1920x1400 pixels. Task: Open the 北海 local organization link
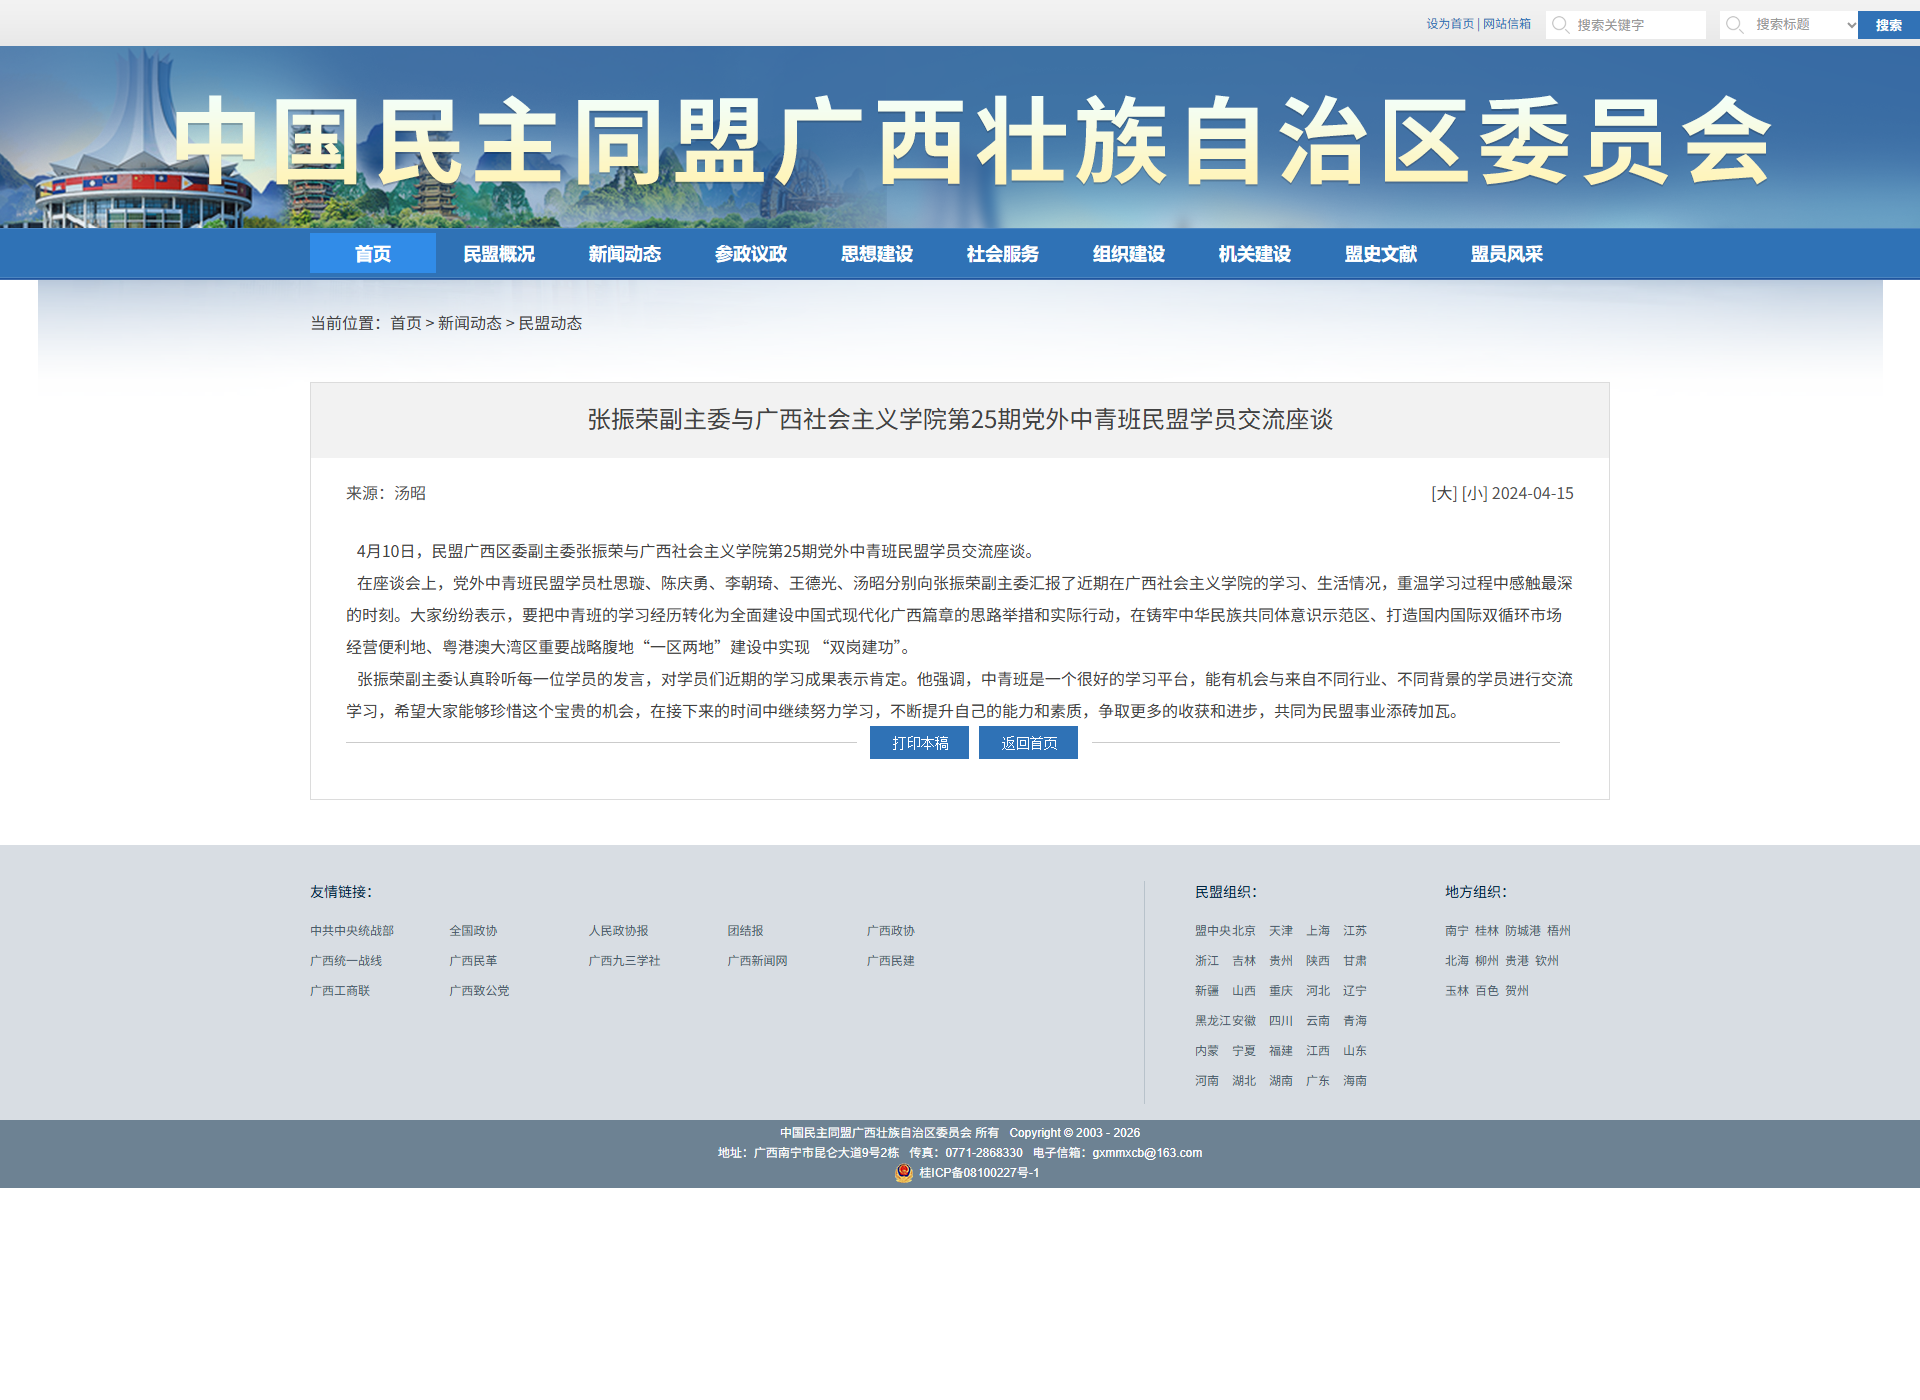[1457, 961]
